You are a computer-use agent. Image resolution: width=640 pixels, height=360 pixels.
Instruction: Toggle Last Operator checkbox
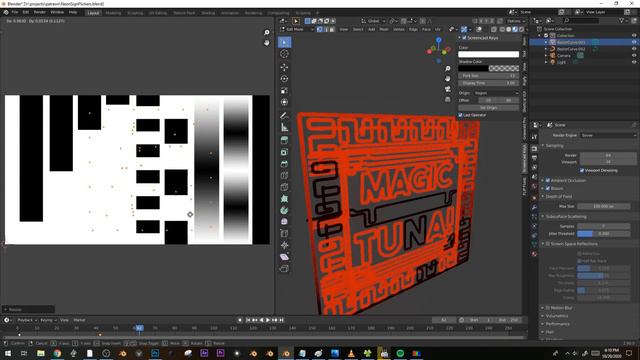(x=460, y=115)
